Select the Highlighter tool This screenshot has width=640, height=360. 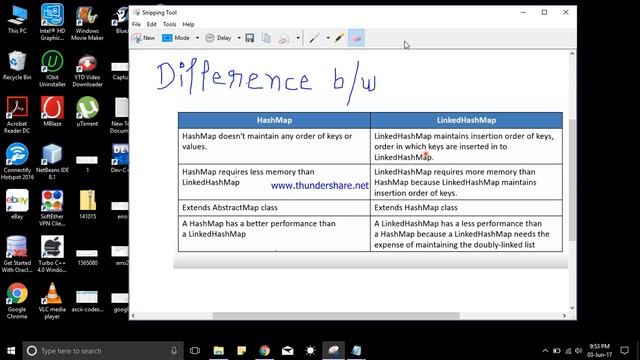[x=339, y=38]
